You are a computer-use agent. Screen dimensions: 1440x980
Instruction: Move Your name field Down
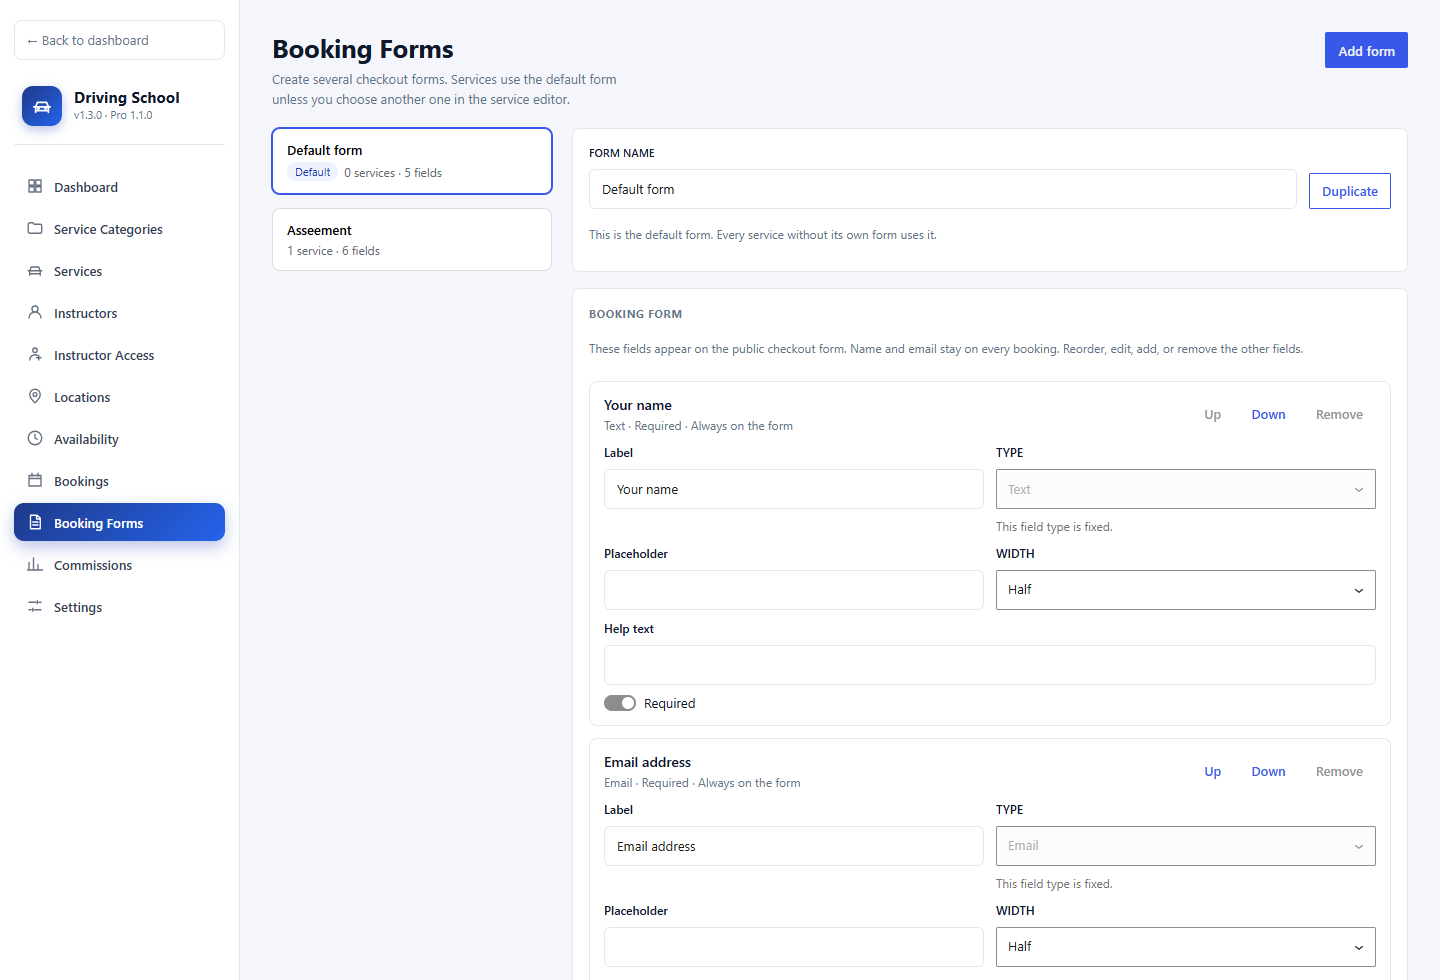1268,415
